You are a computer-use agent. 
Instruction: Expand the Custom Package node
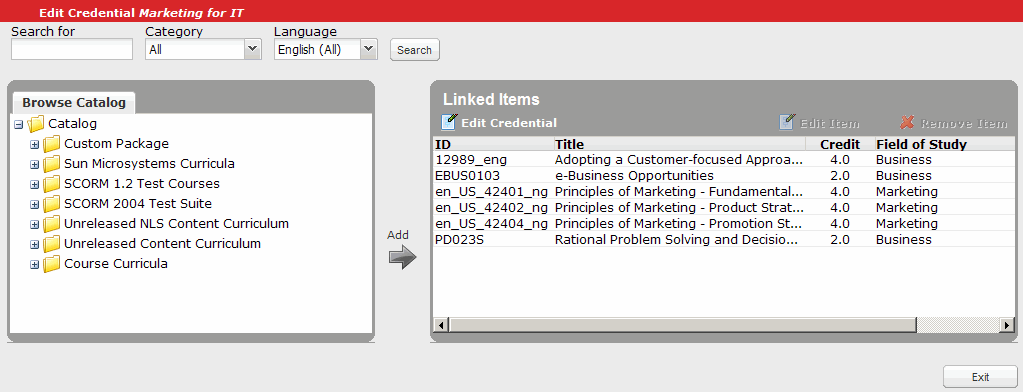35,145
